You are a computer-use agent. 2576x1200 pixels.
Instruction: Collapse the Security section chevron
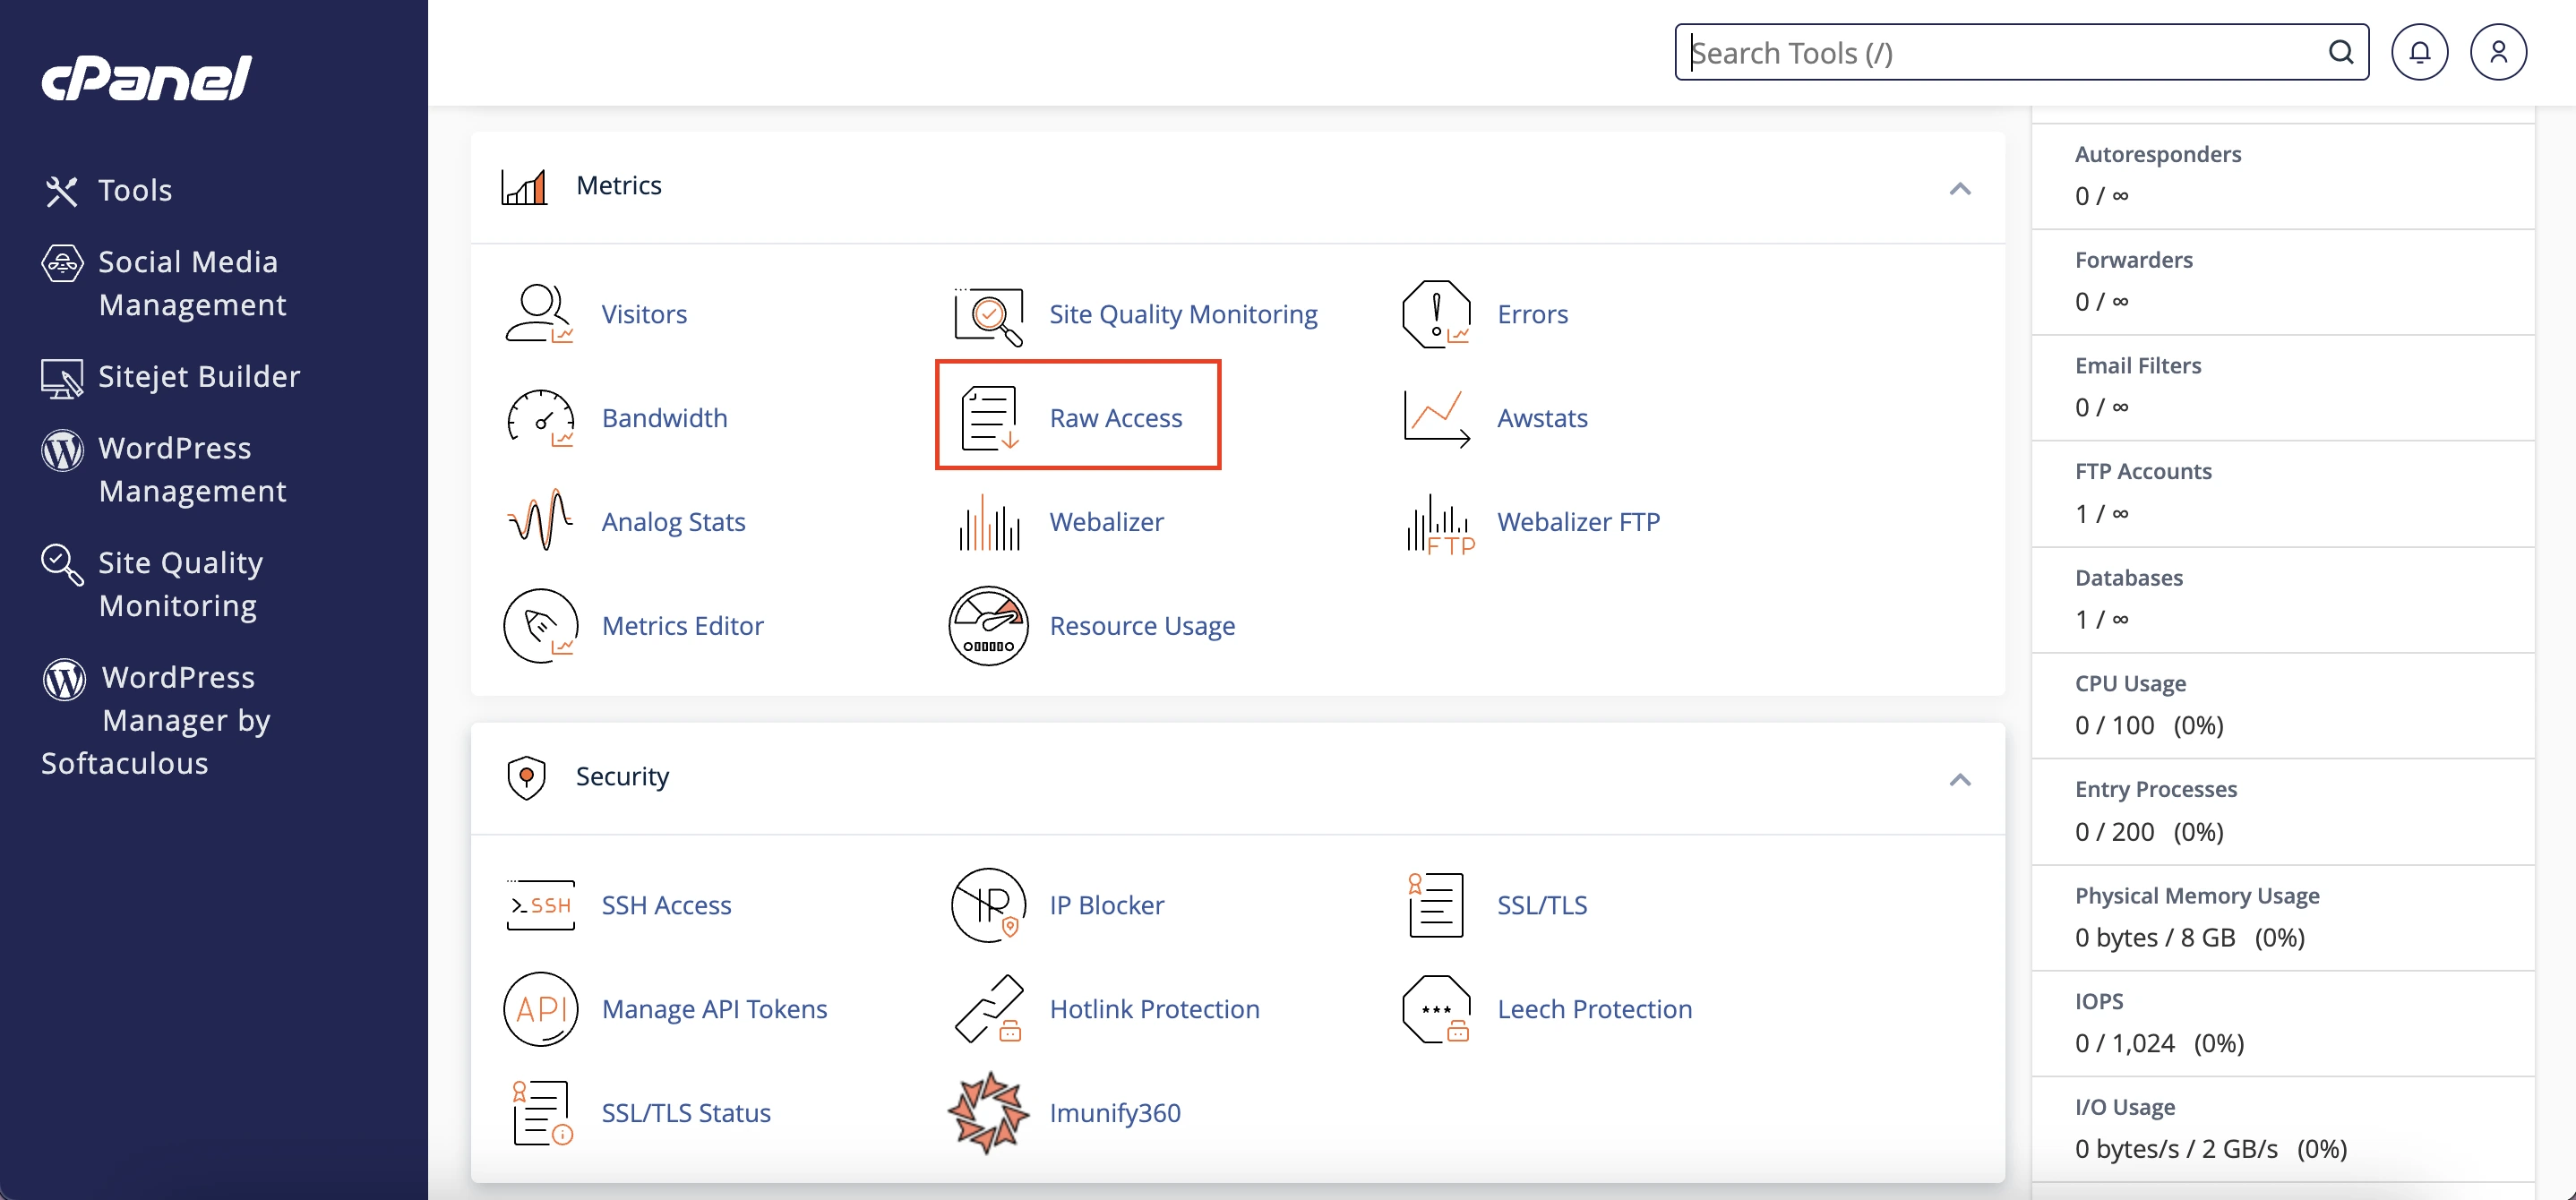coord(1960,779)
